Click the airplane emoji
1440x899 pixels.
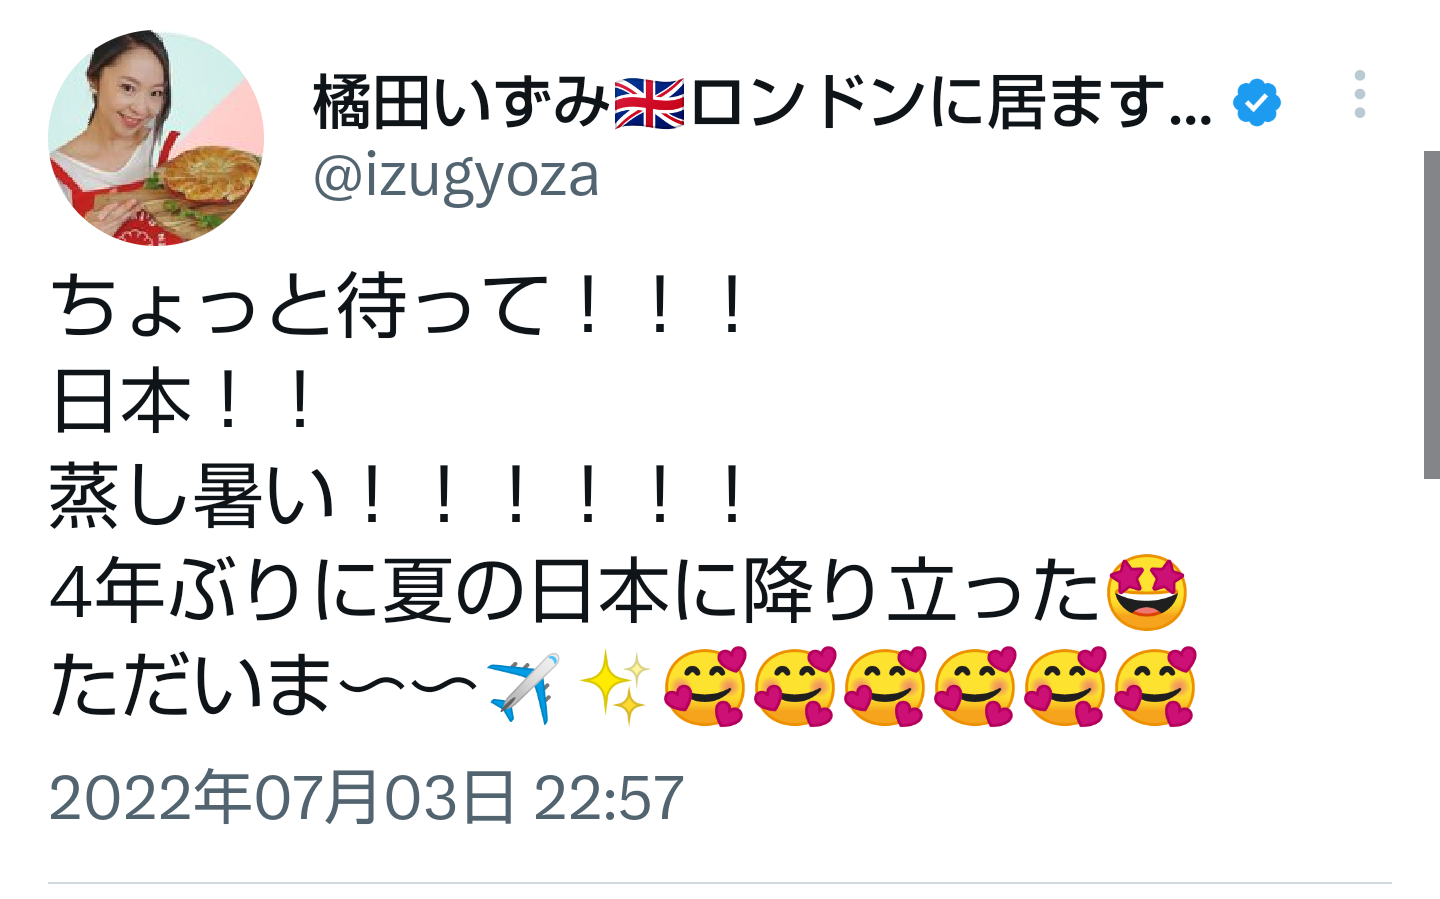523,688
